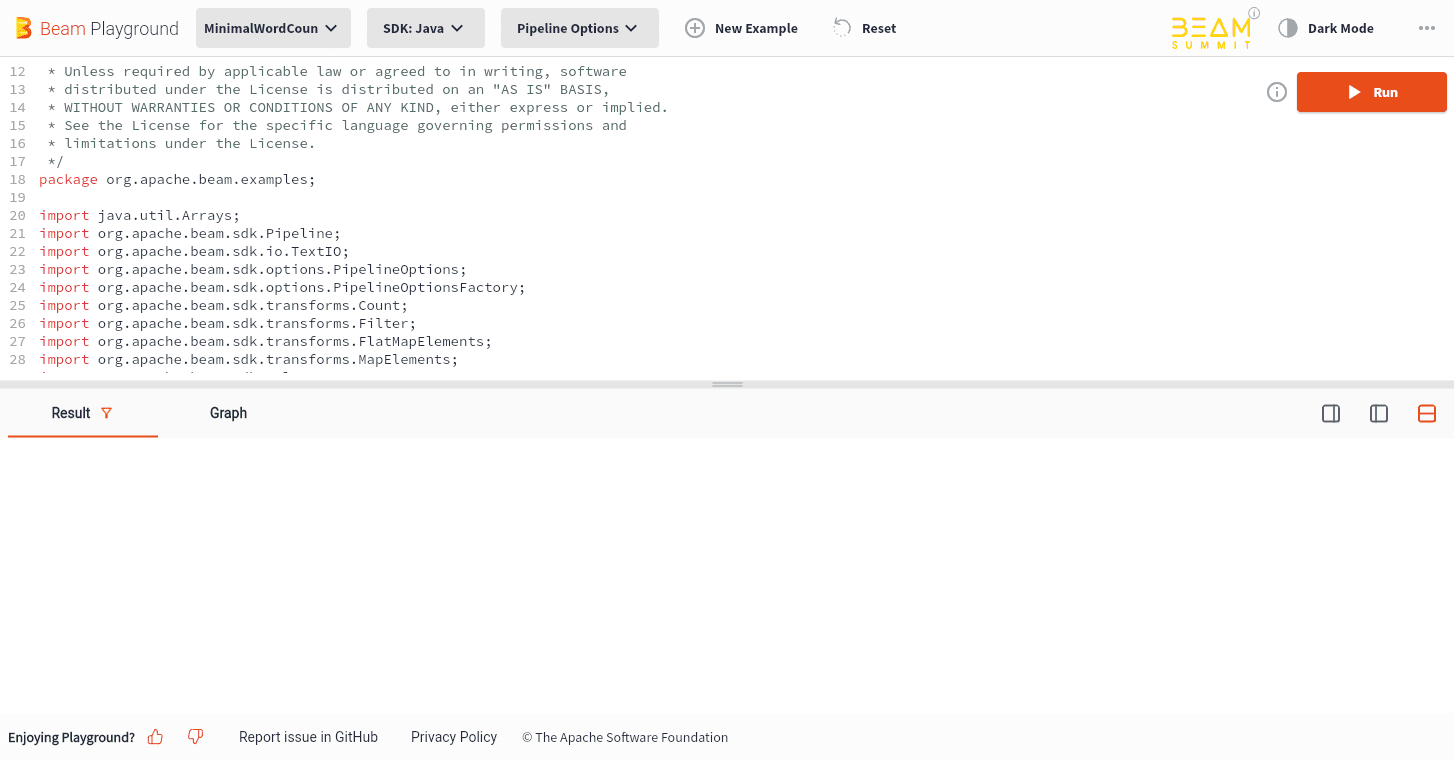Give a thumbs down to Enjoying Playground
The height and width of the screenshot is (760, 1454).
(195, 736)
